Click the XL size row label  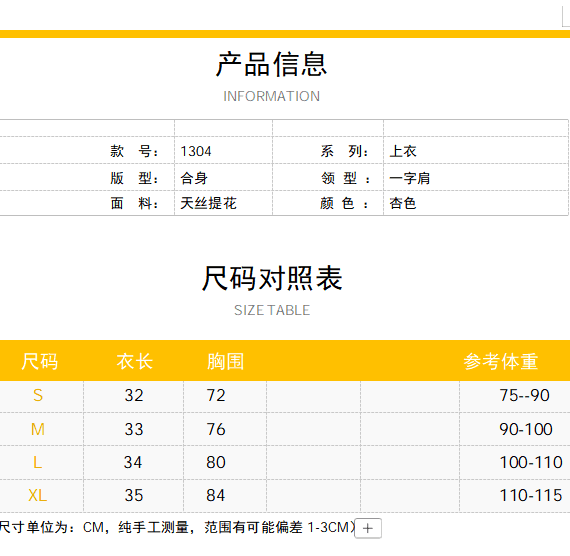(37, 496)
